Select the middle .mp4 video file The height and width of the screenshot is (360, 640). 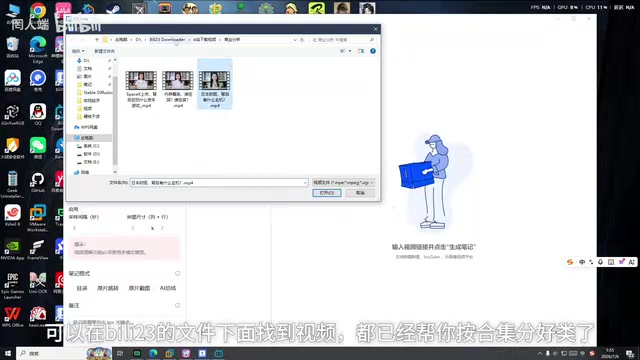coord(178,89)
